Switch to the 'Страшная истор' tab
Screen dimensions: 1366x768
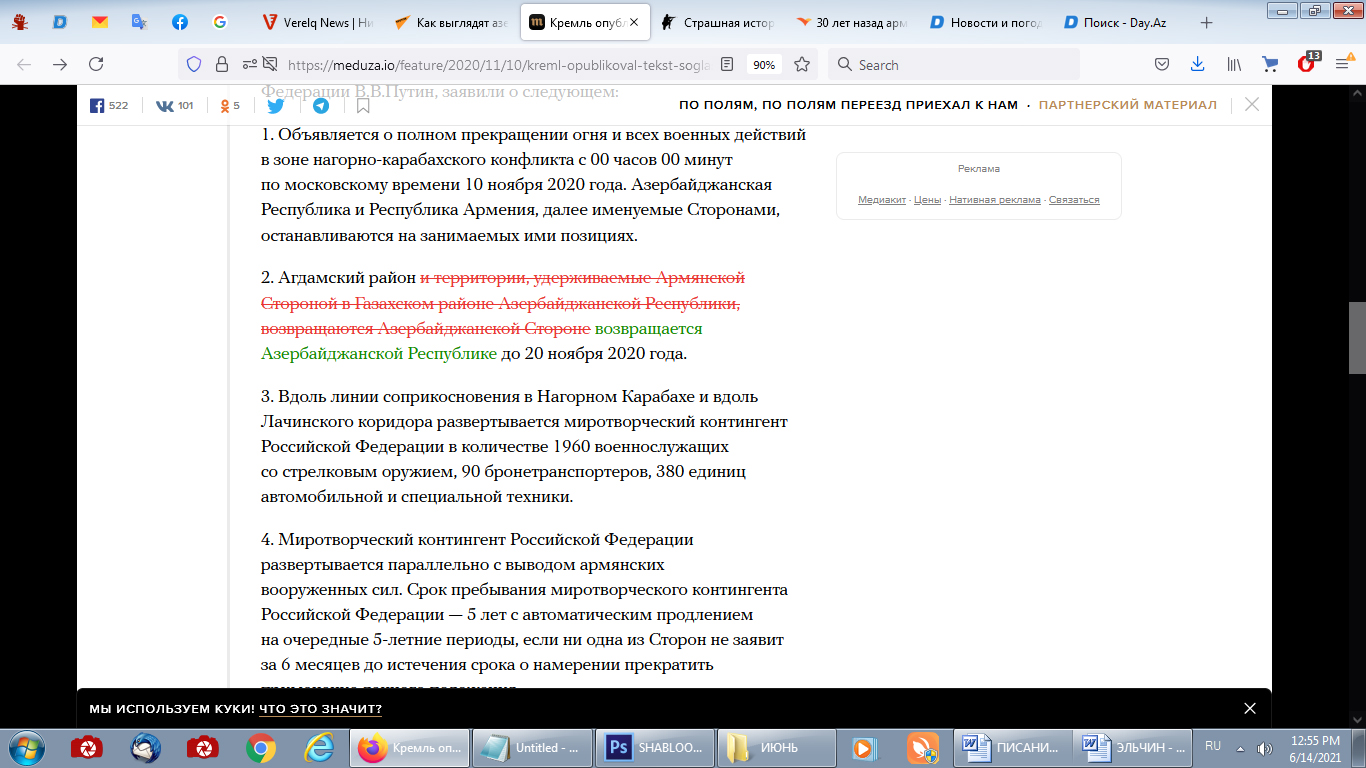click(717, 22)
